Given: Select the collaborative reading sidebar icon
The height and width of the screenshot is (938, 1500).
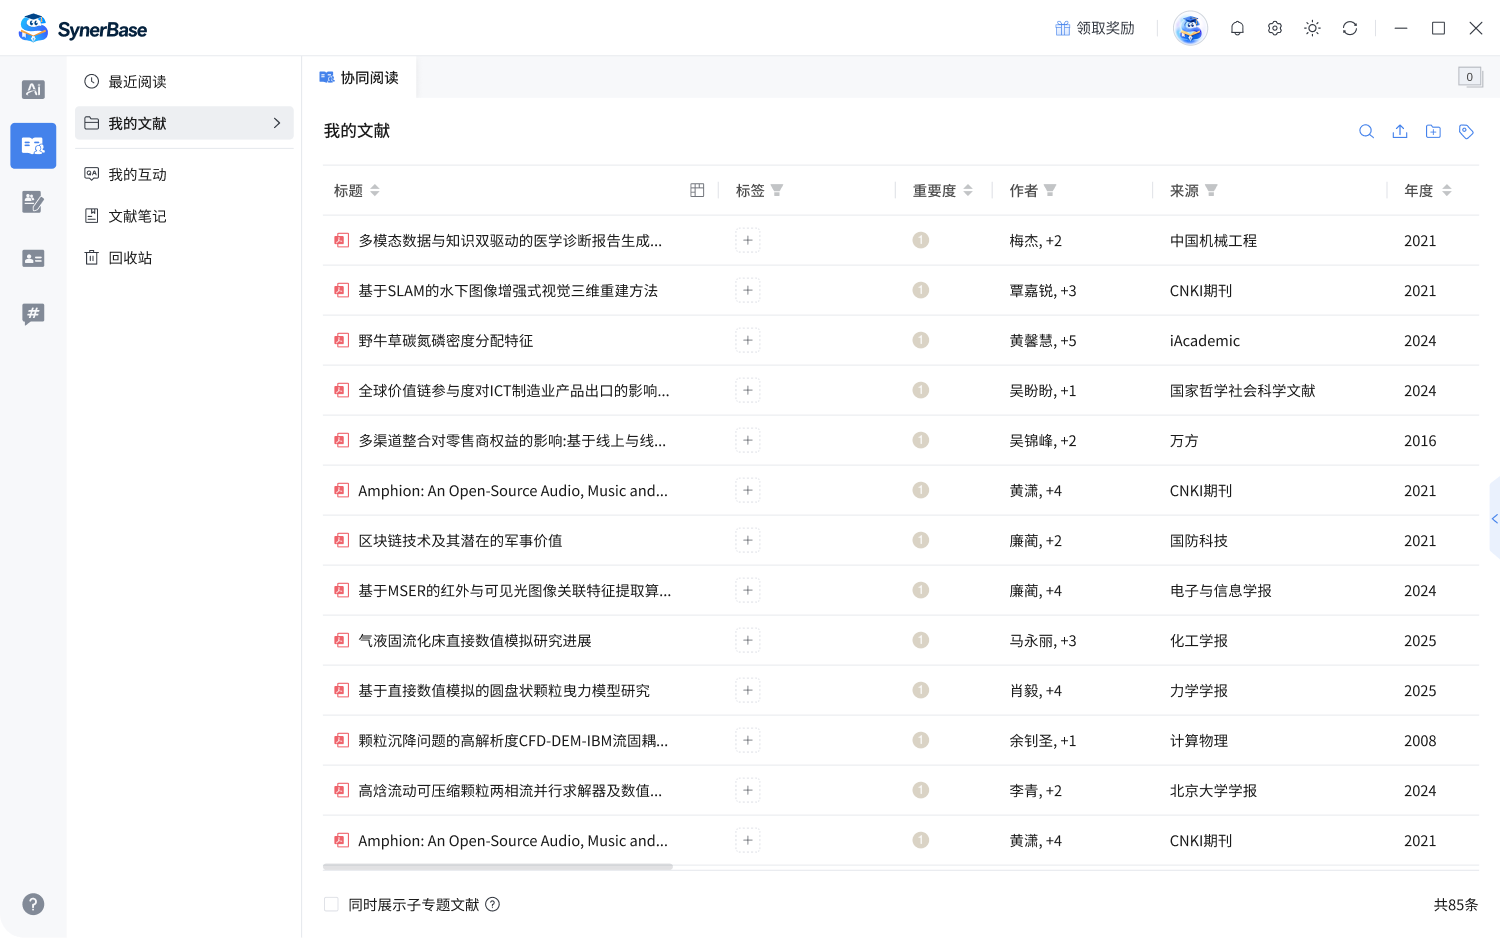Looking at the screenshot, I should point(33,146).
